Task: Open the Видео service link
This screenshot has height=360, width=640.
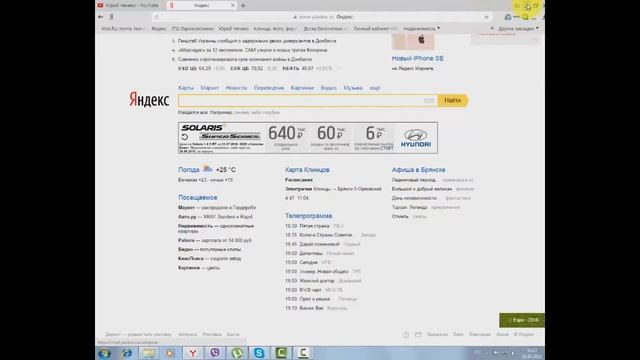Action: tap(329, 88)
